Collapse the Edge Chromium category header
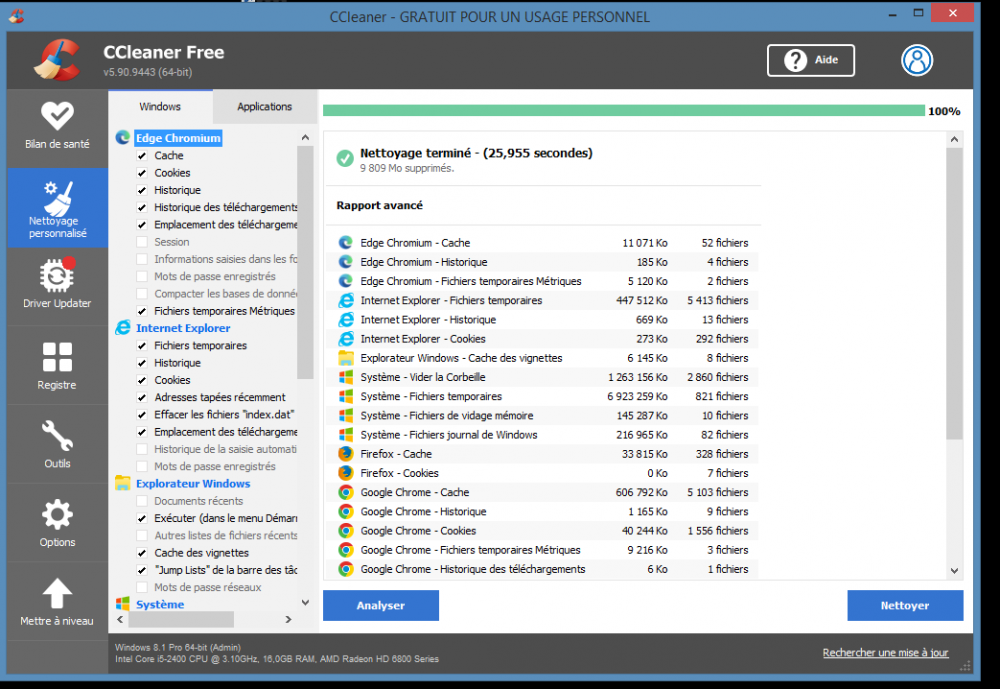This screenshot has width=1000, height=689. click(x=178, y=138)
